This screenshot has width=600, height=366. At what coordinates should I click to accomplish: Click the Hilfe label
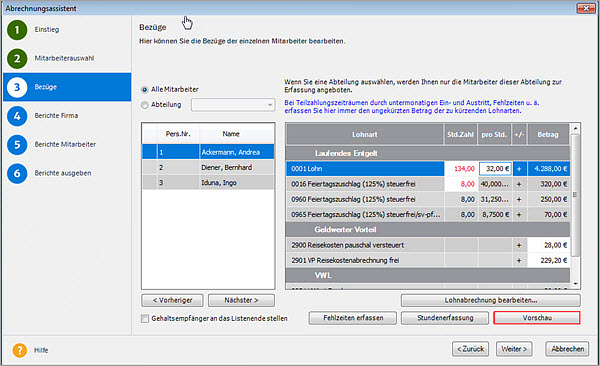point(41,350)
